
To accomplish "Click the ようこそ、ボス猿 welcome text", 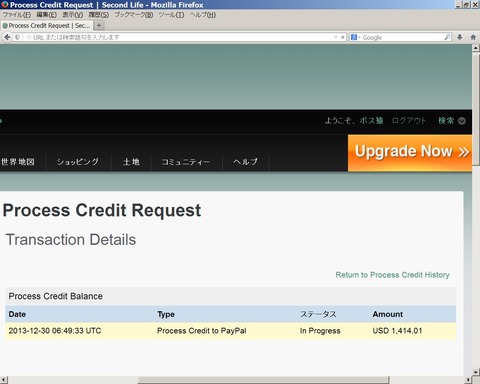I will click(354, 121).
